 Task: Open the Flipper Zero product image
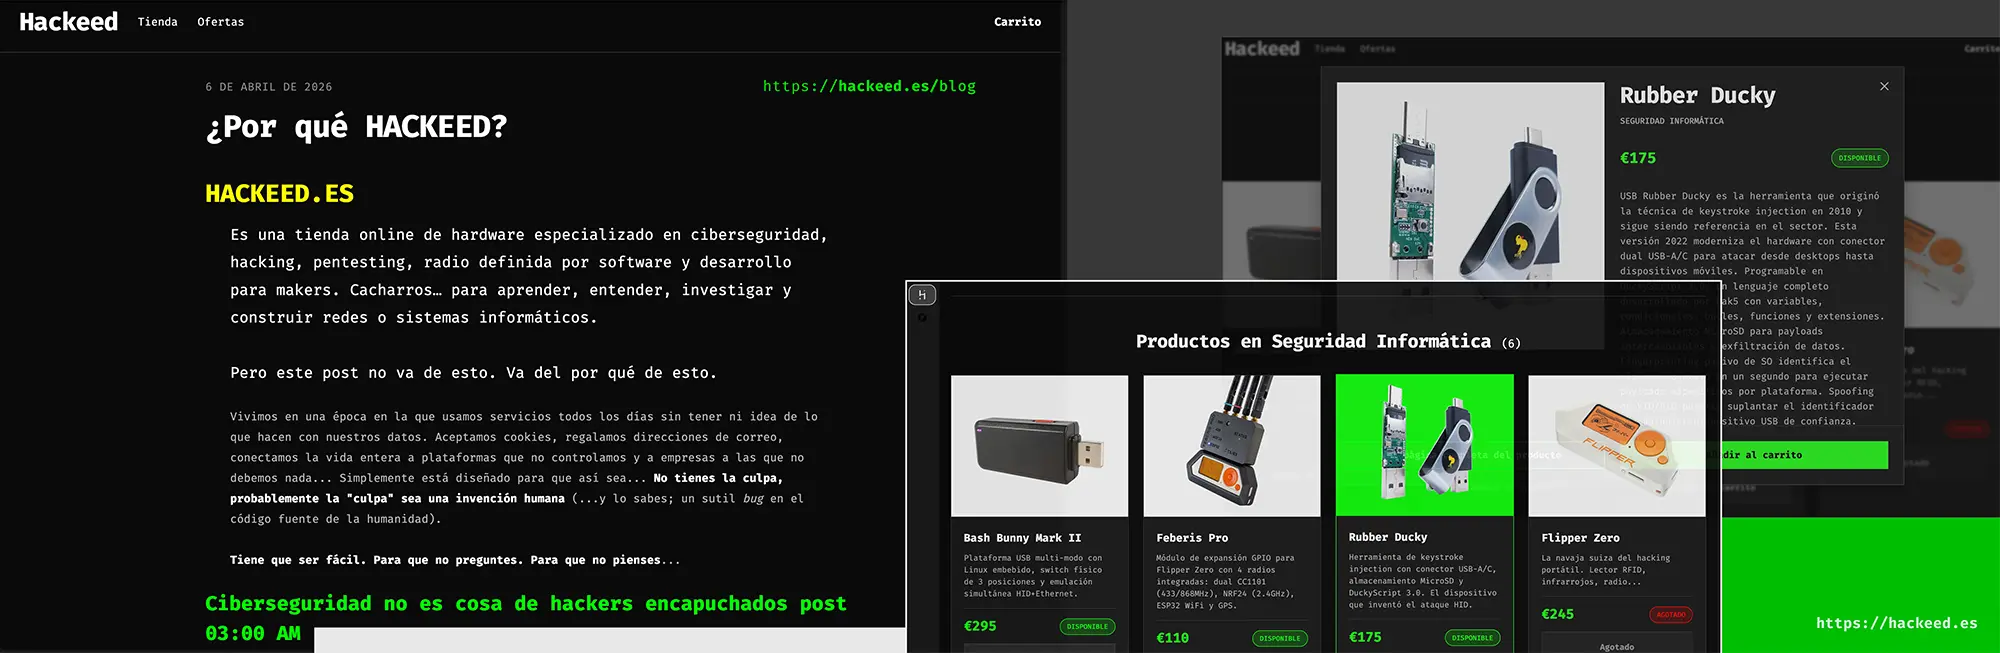click(1616, 446)
